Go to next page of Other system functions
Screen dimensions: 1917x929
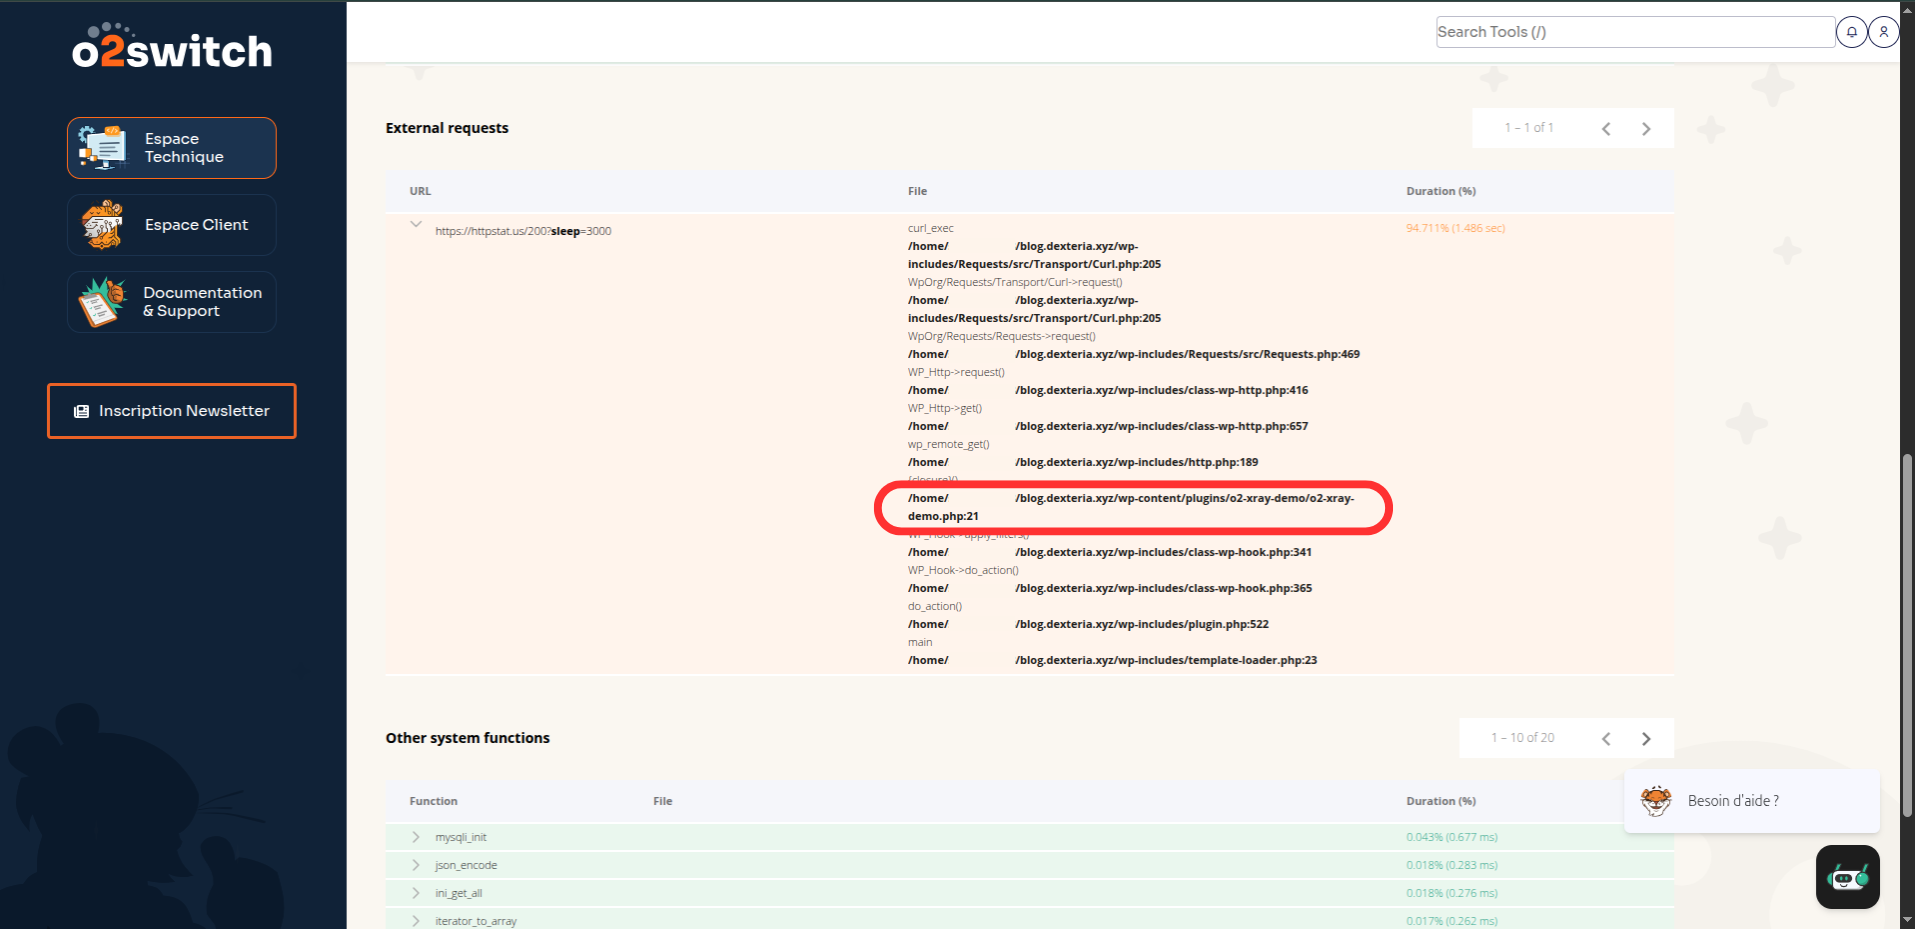click(x=1646, y=739)
